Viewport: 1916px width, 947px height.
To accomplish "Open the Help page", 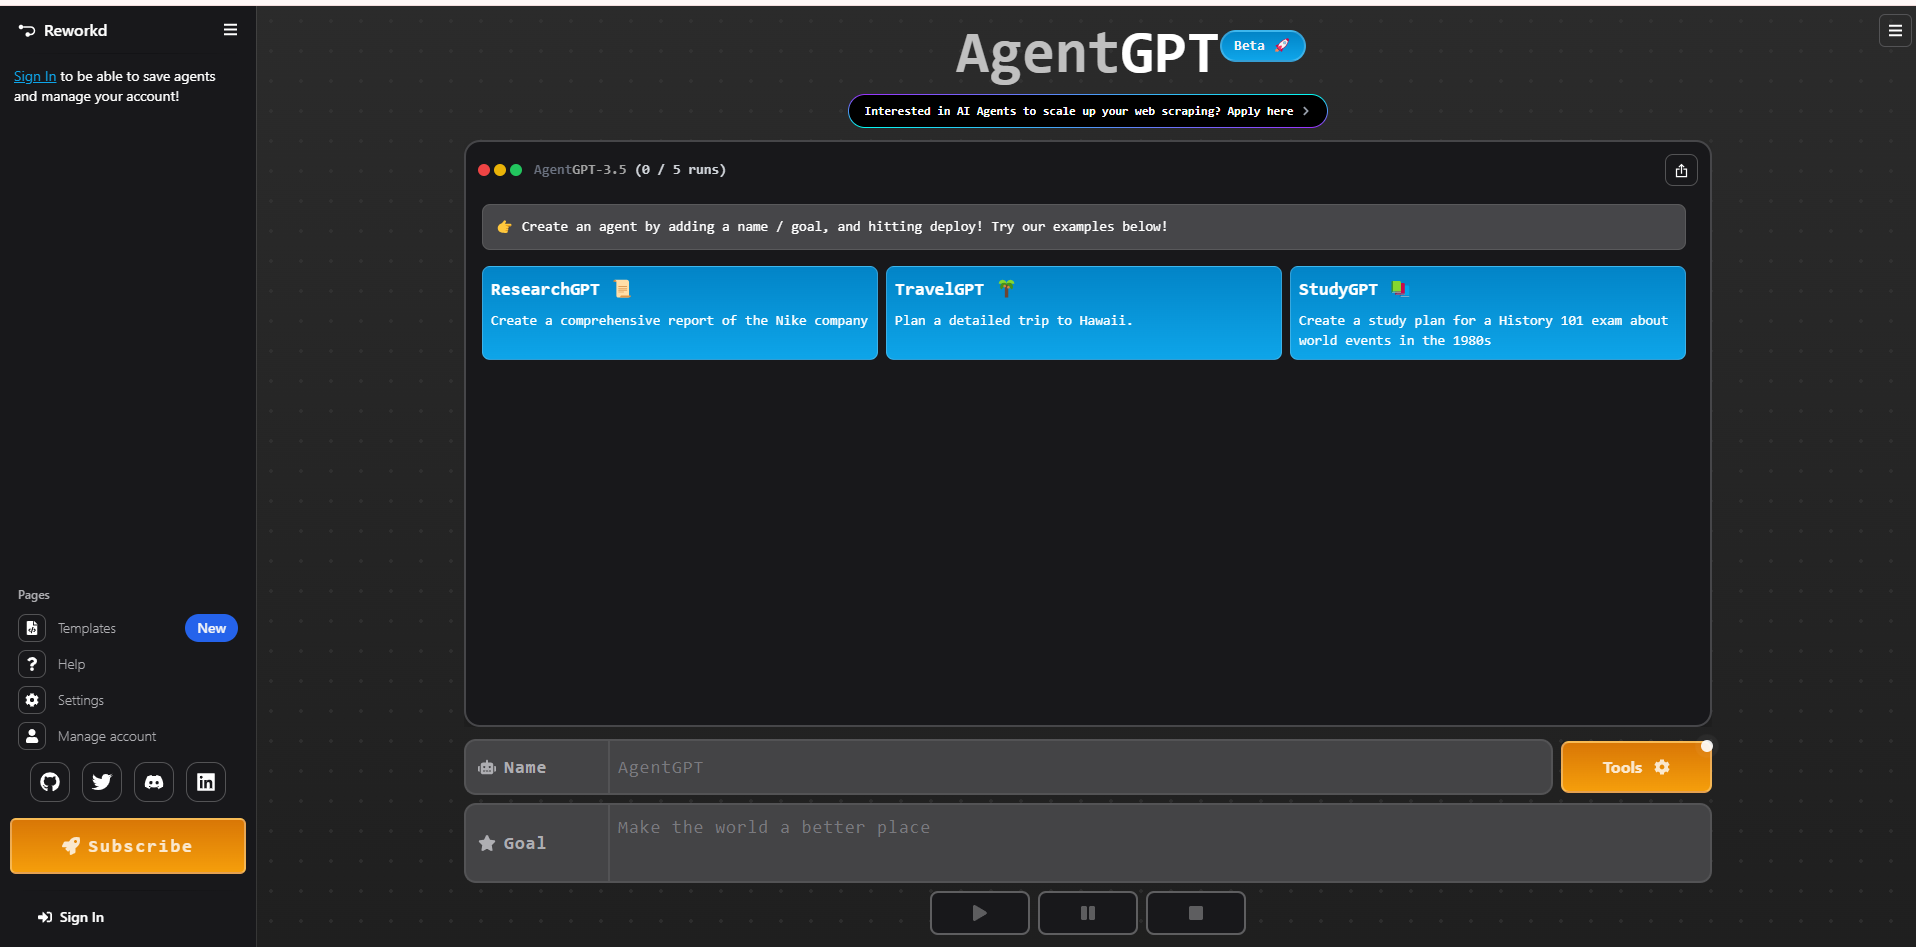I will [70, 664].
